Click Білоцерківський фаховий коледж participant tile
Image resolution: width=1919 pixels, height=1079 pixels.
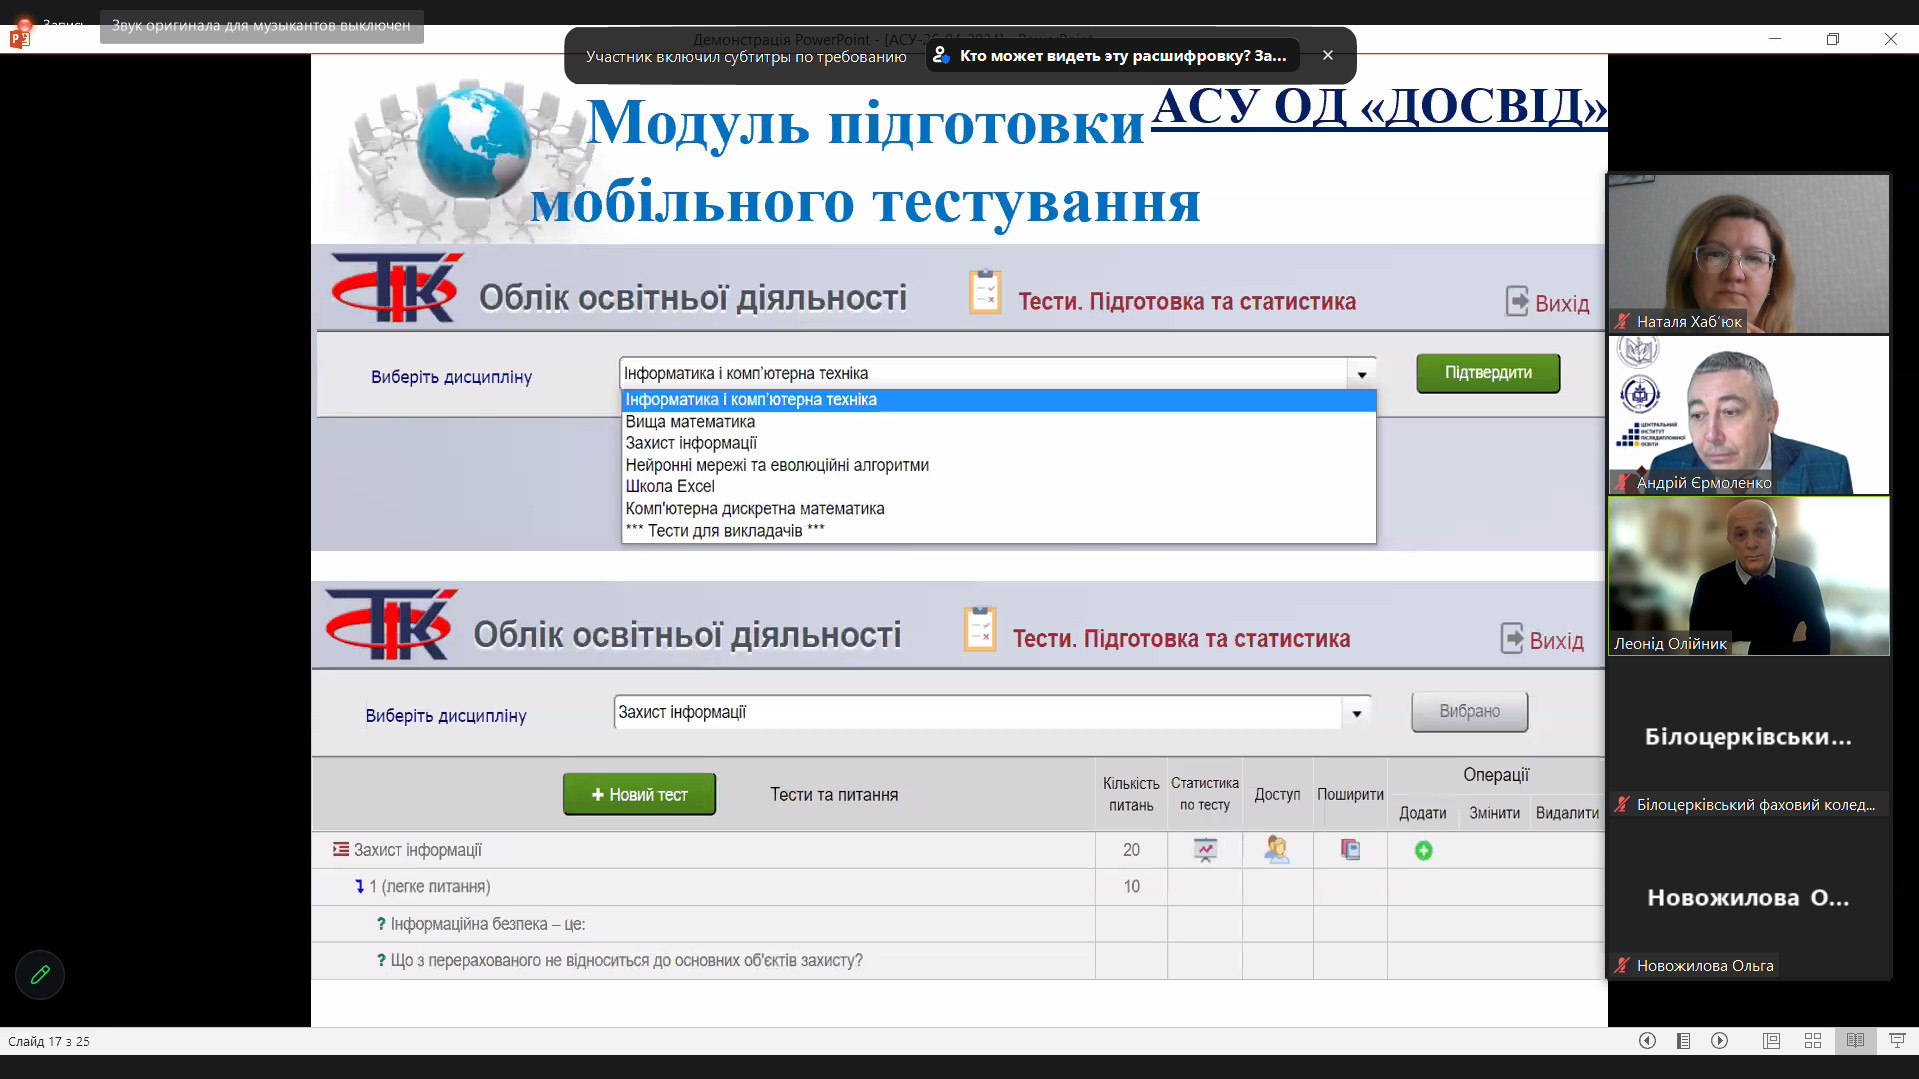(1748, 738)
